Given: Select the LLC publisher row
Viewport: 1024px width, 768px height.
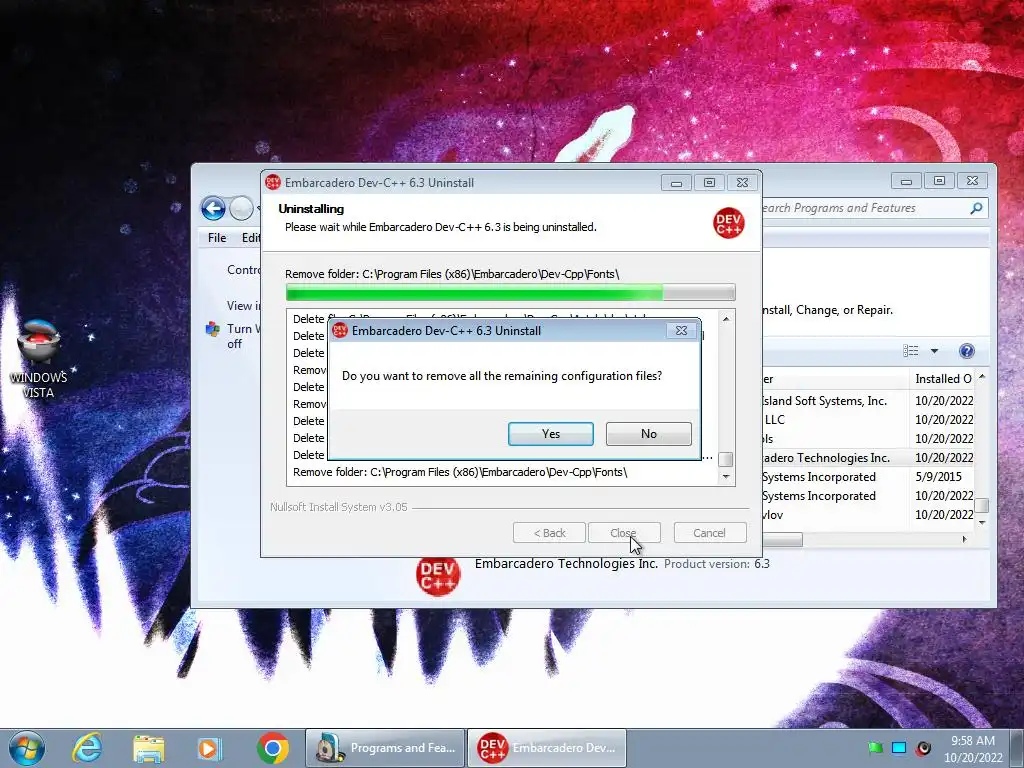Looking at the screenshot, I should coord(868,420).
